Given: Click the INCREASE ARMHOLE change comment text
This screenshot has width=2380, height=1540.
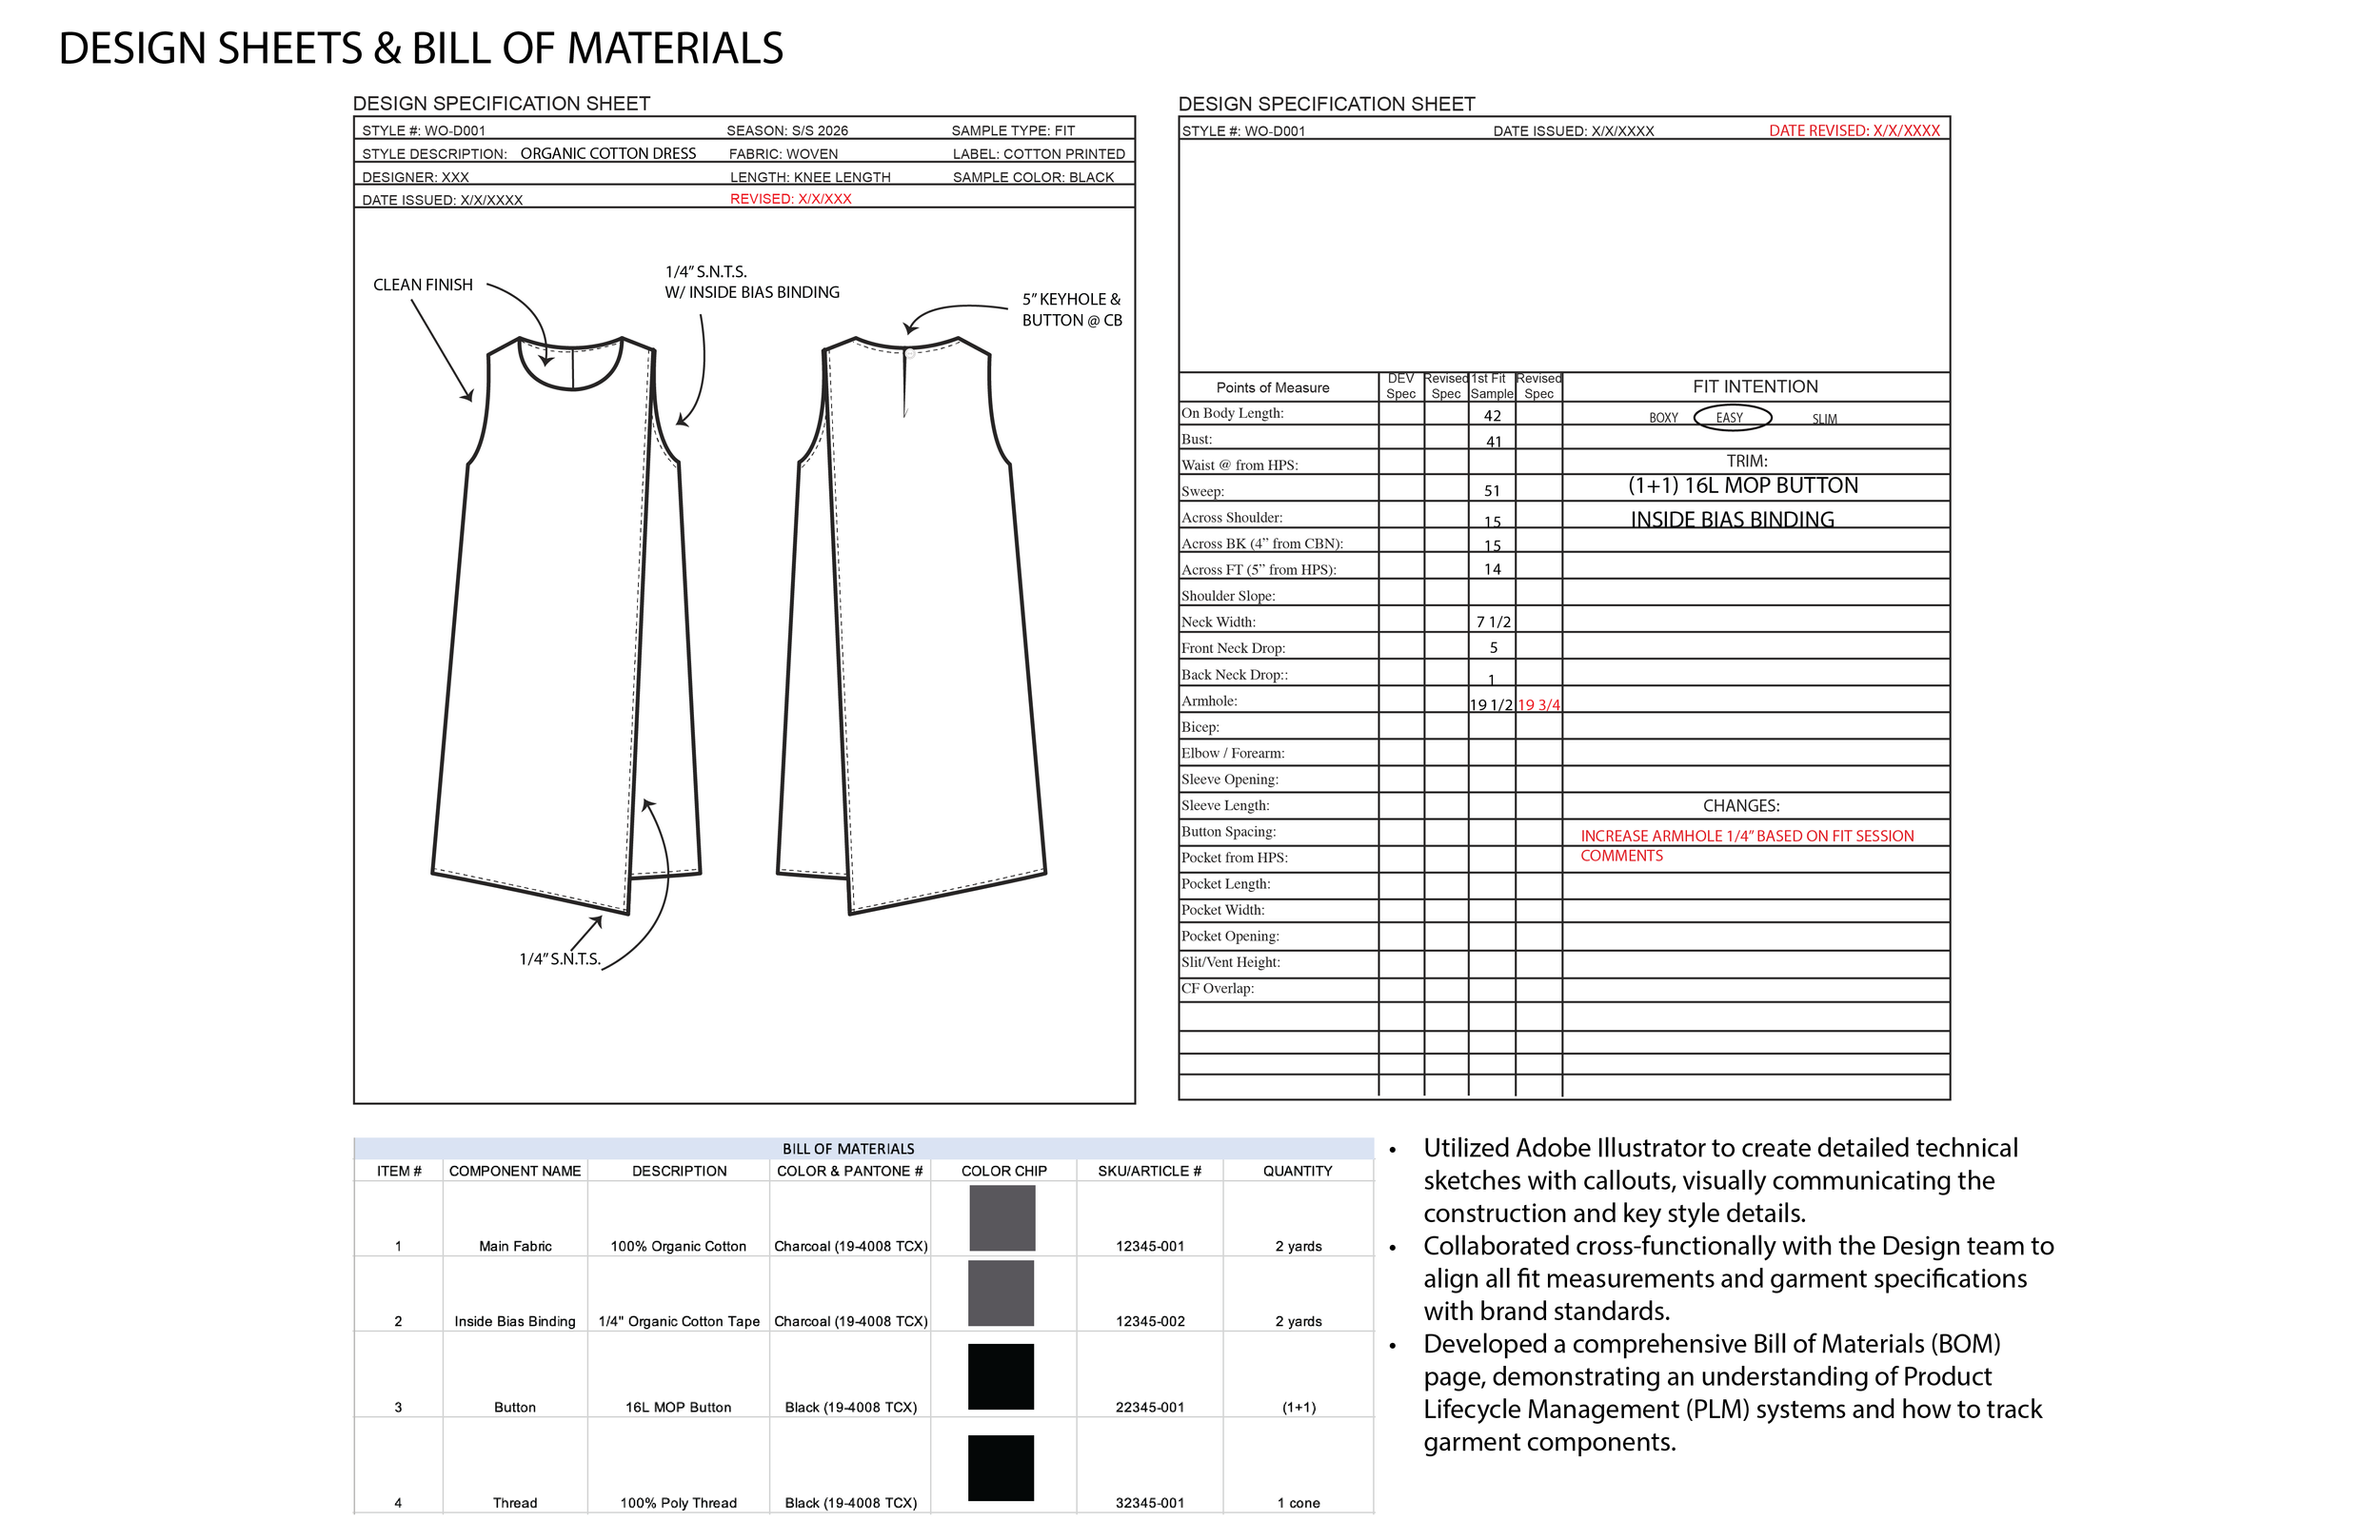Looking at the screenshot, I should (x=1746, y=836).
